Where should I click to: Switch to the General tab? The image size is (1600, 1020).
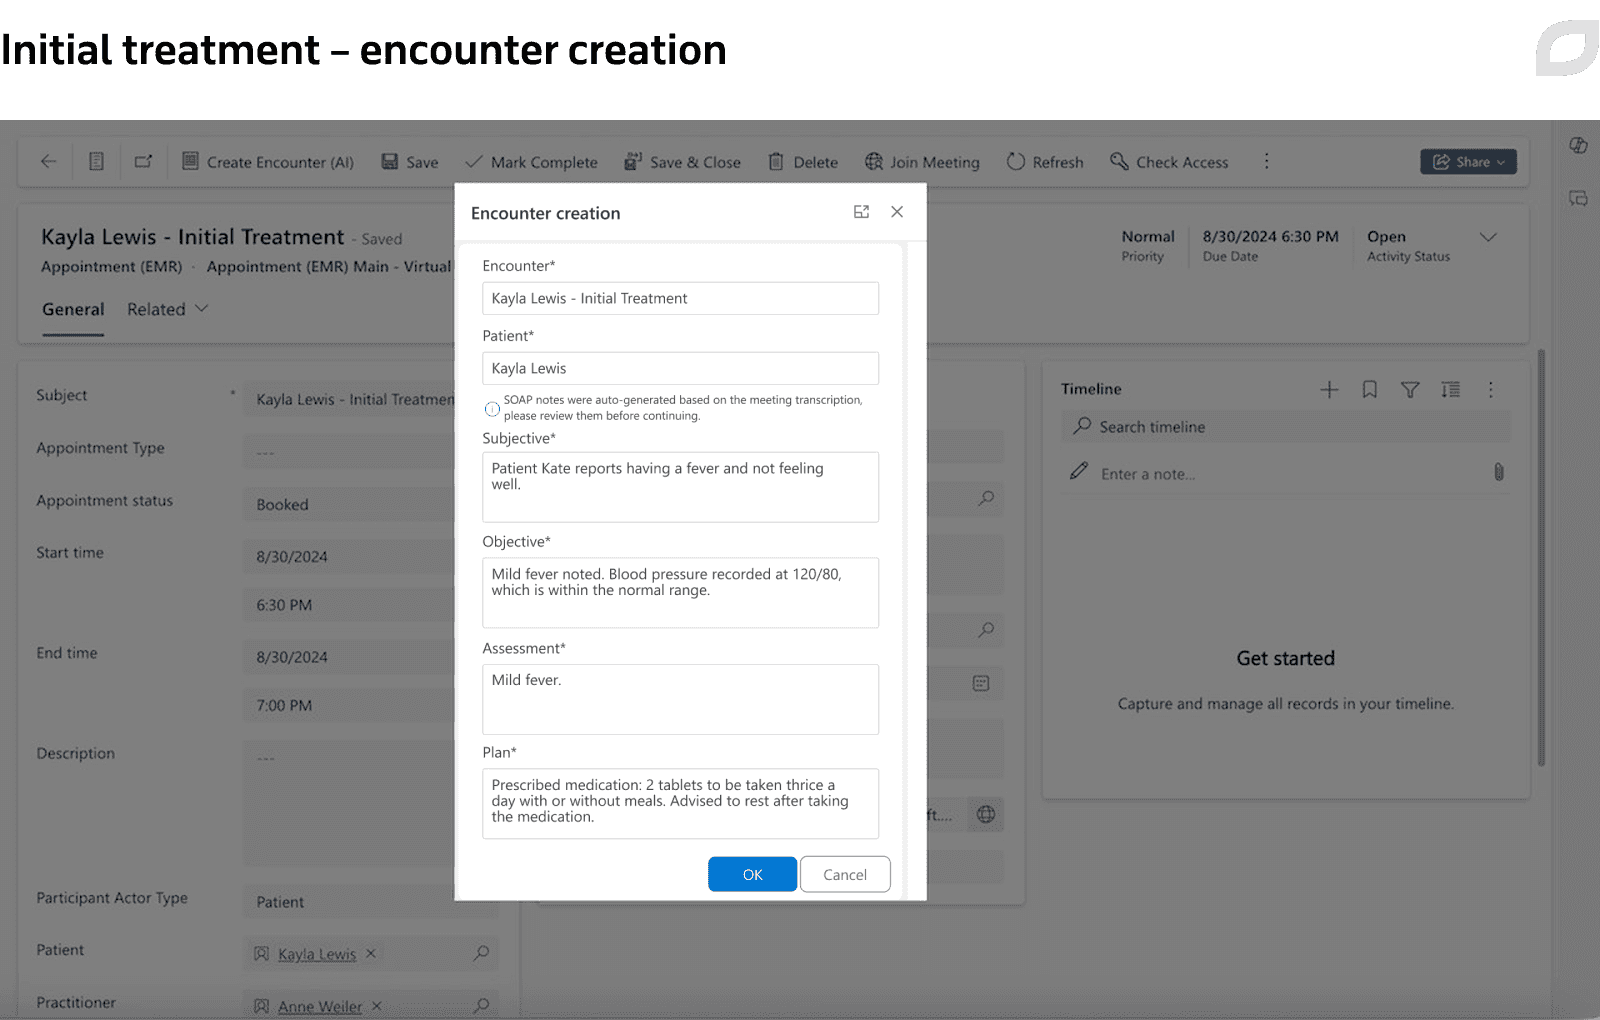pyautogui.click(x=73, y=310)
